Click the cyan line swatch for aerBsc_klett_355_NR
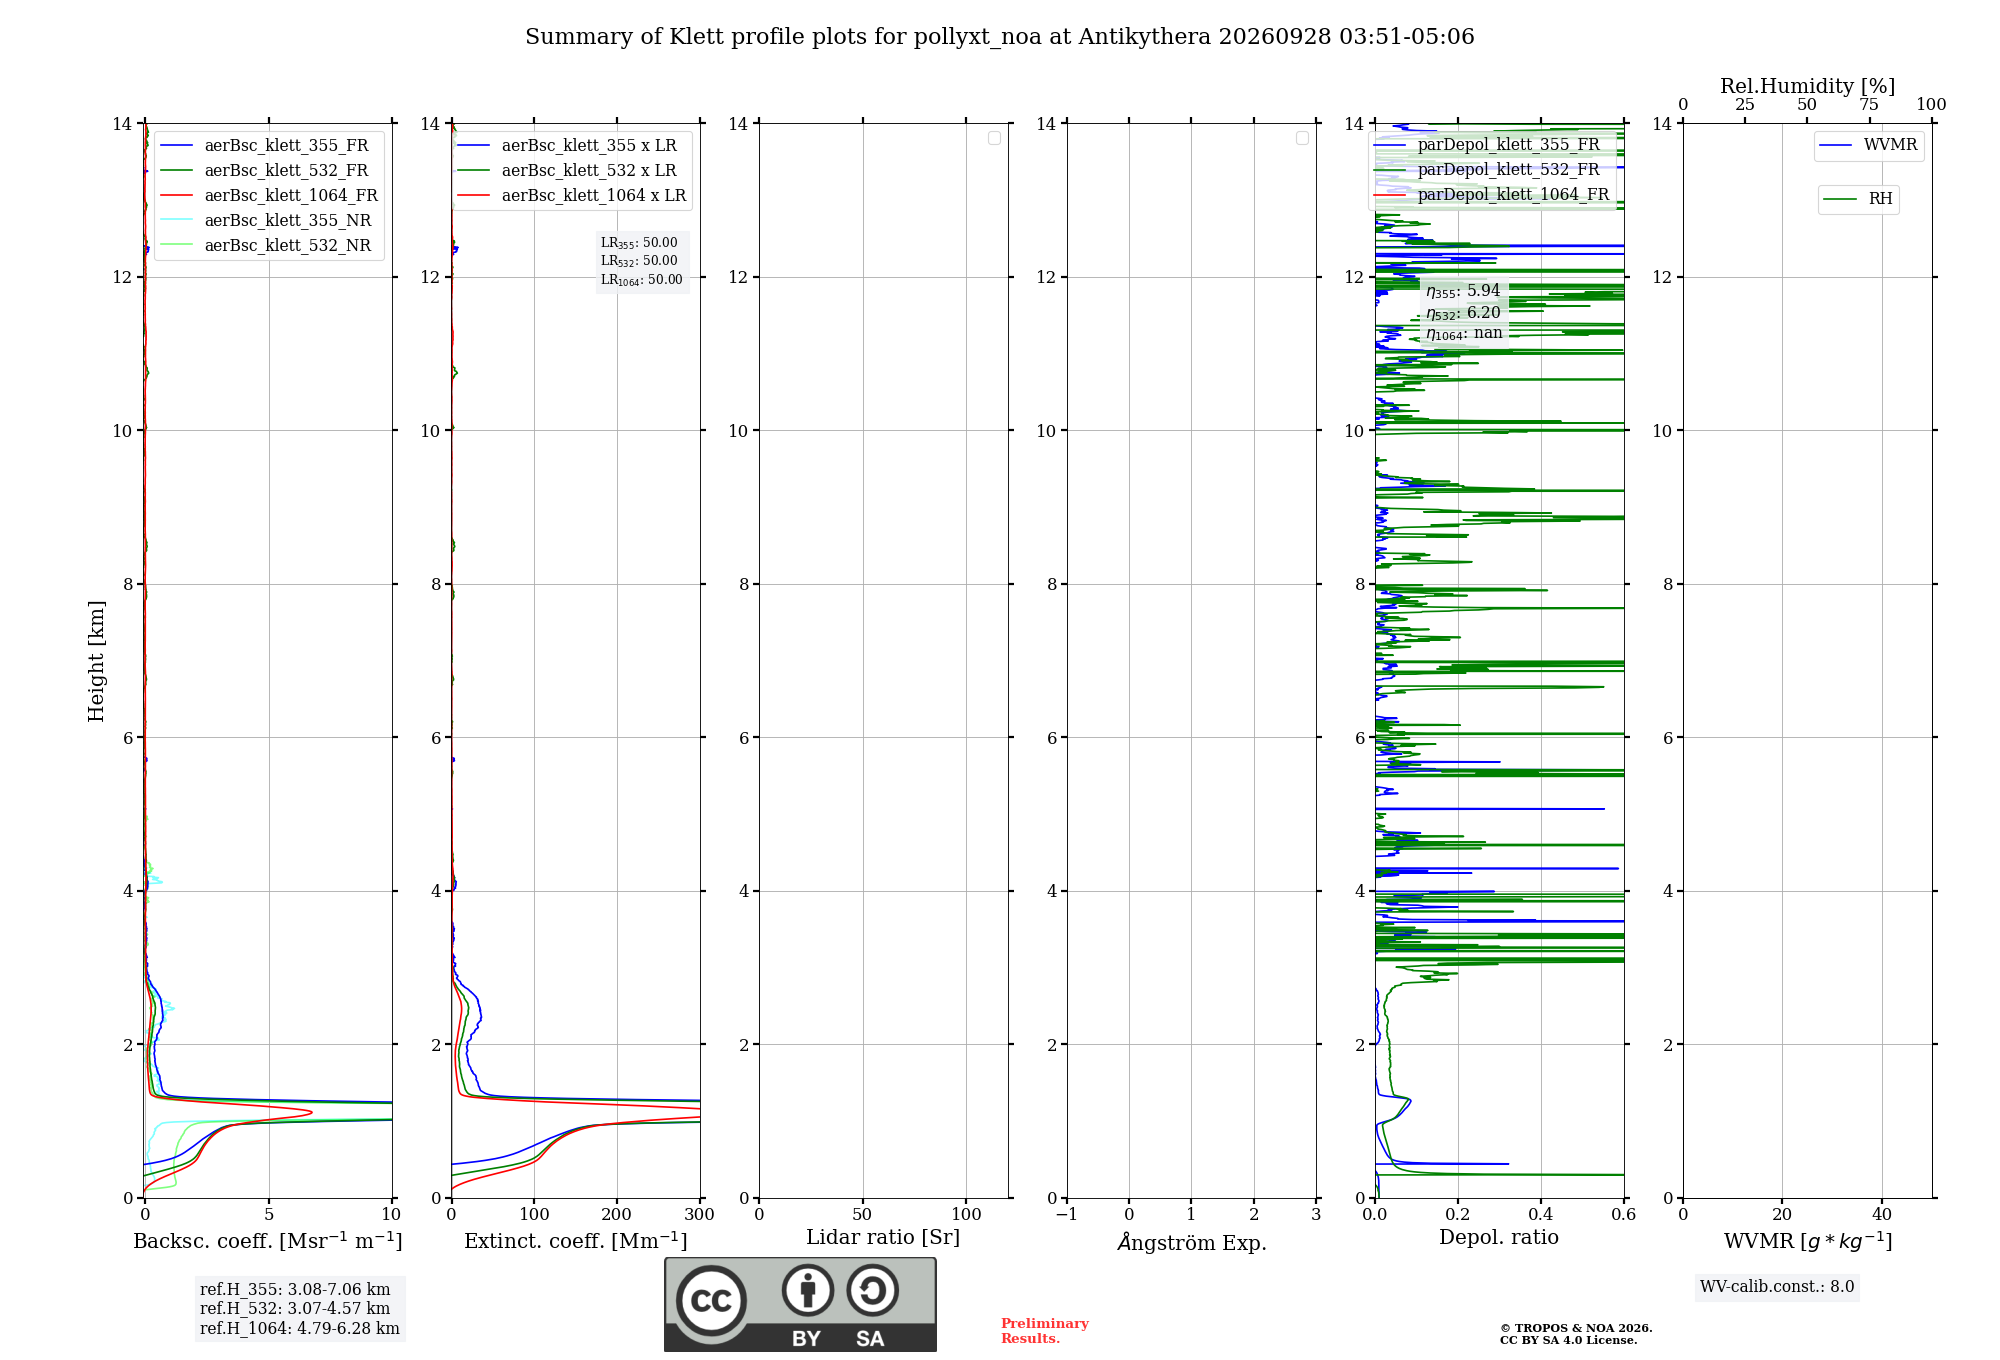2000x1360 pixels. click(x=177, y=221)
